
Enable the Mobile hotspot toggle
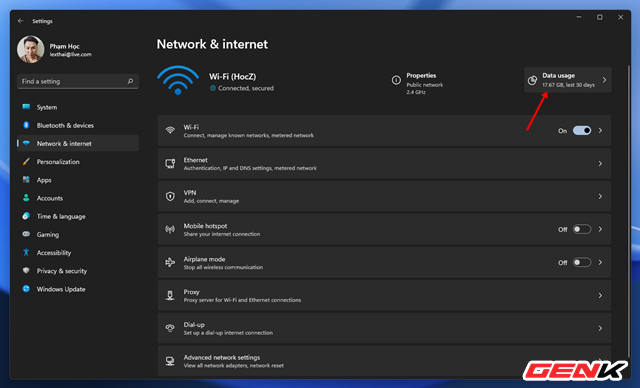(x=582, y=229)
